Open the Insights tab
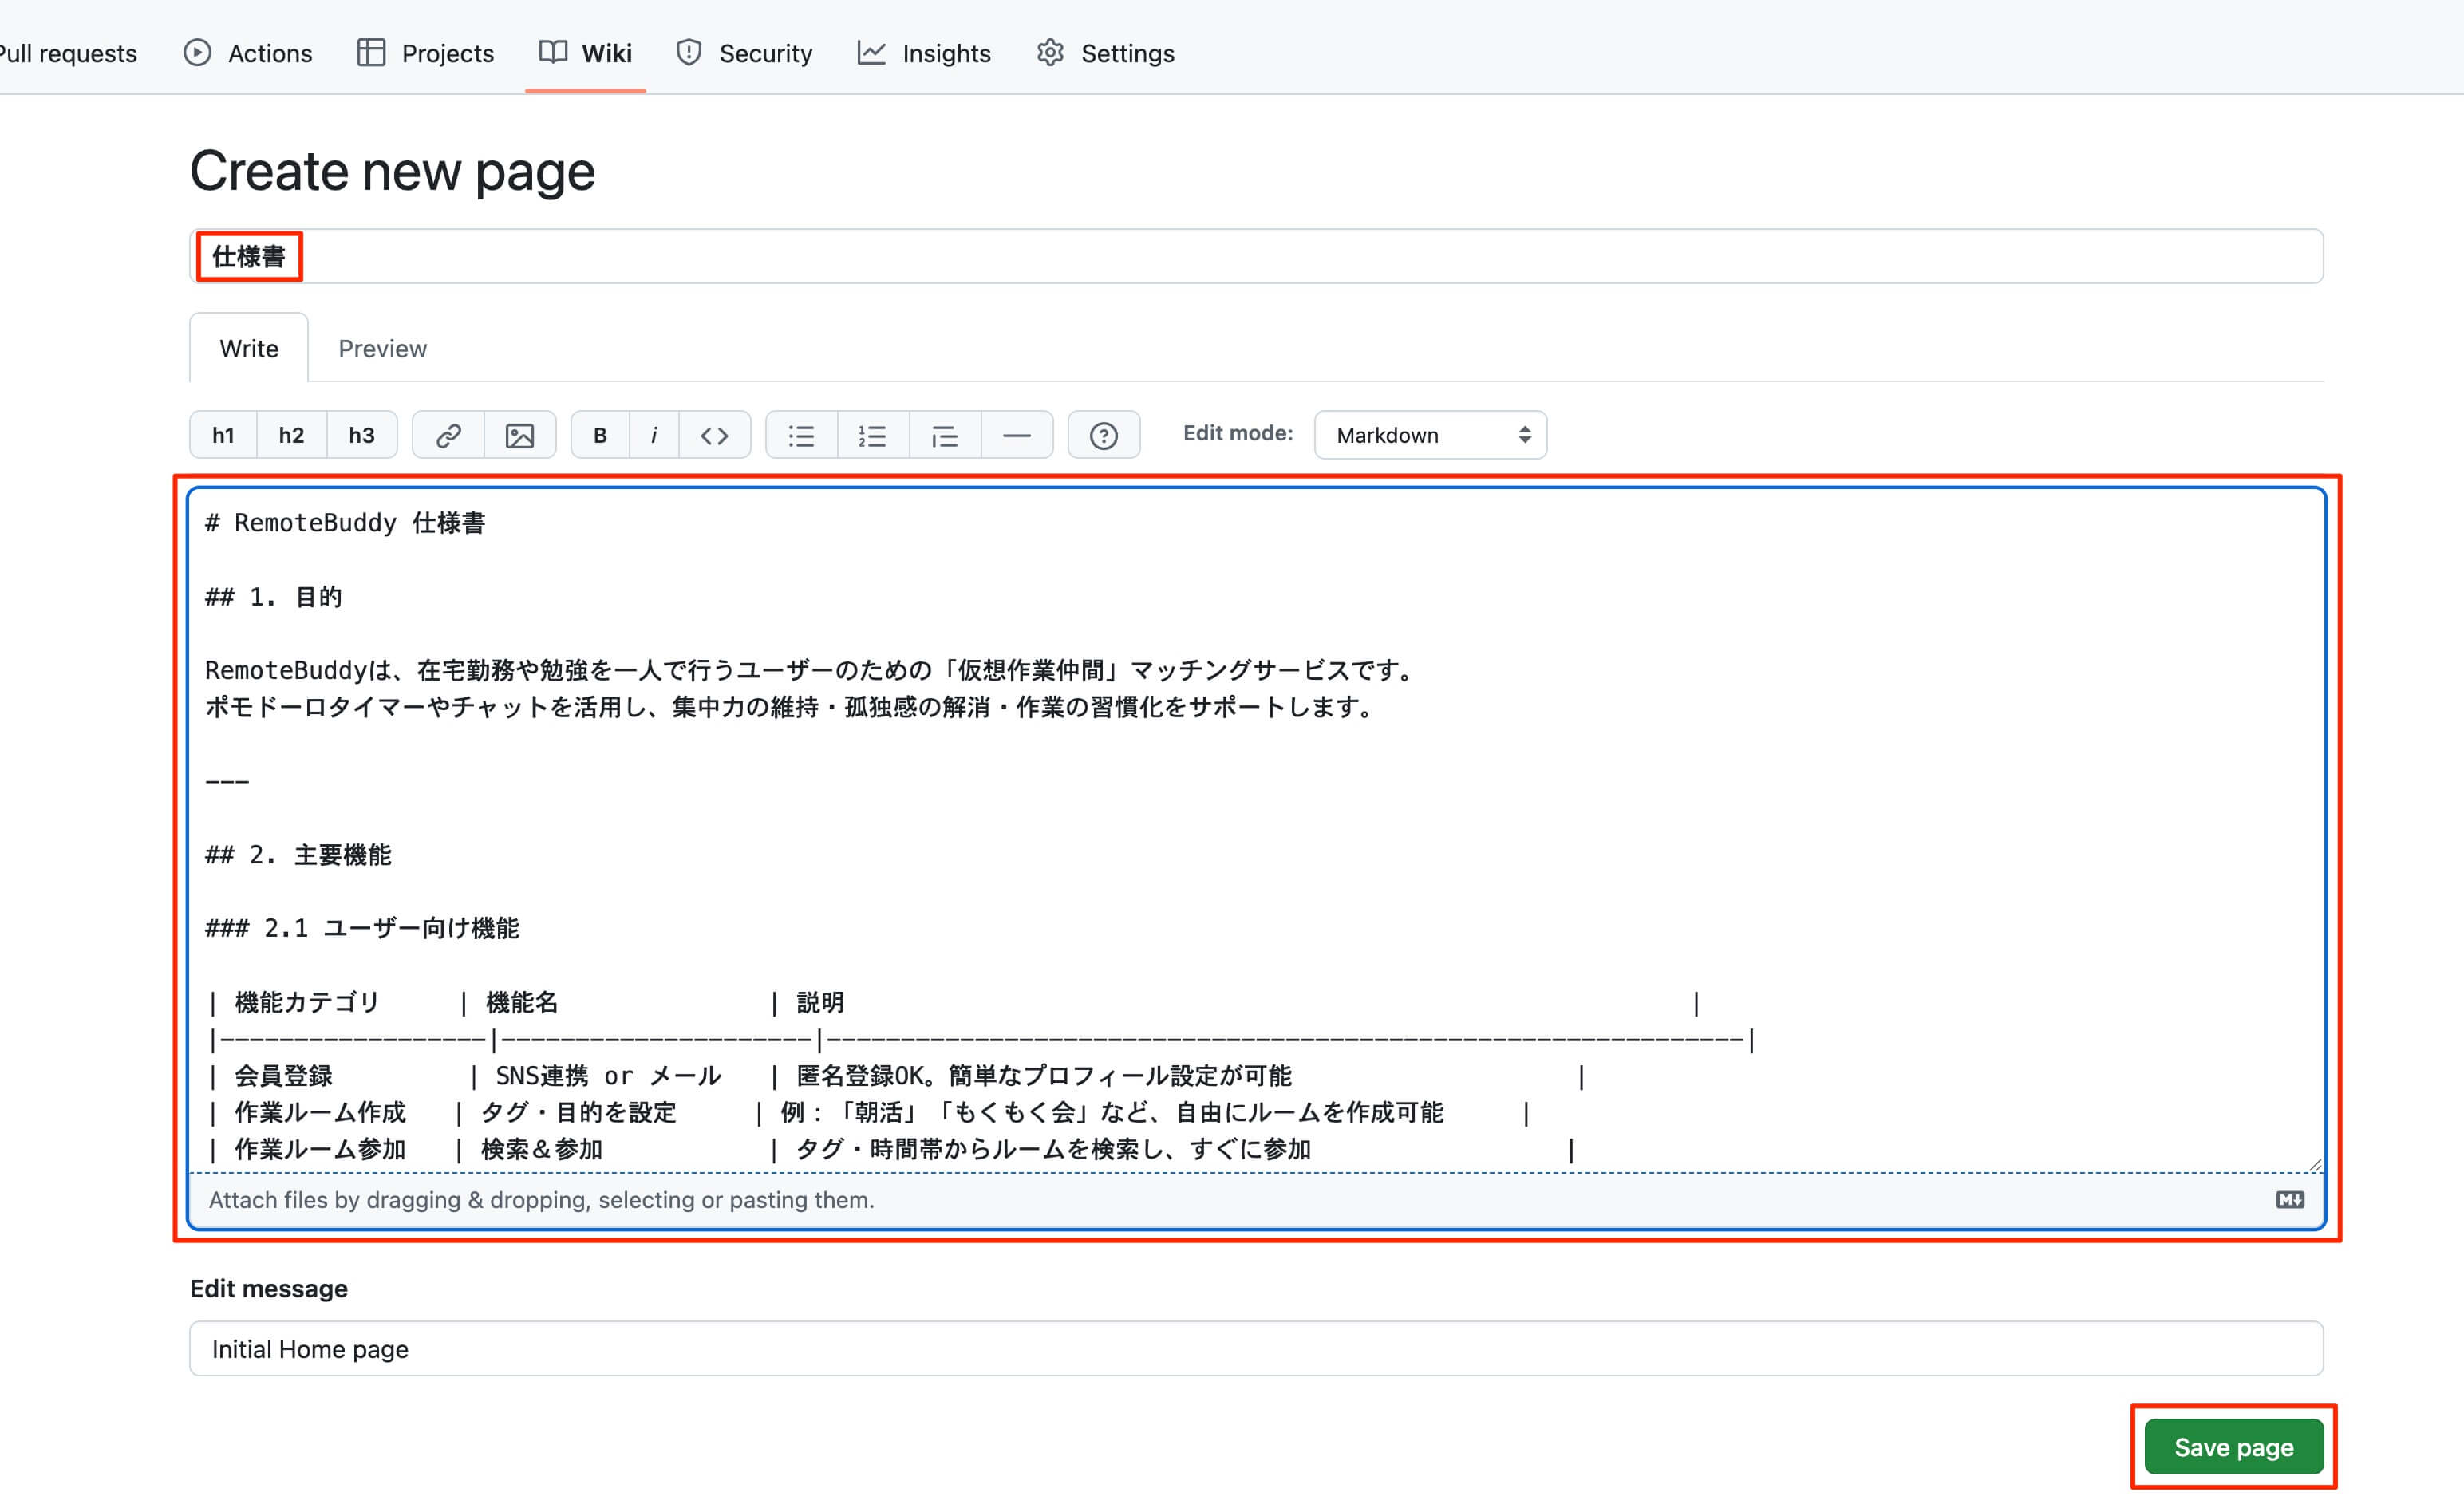Viewport: 2464px width, 1508px height. click(925, 53)
